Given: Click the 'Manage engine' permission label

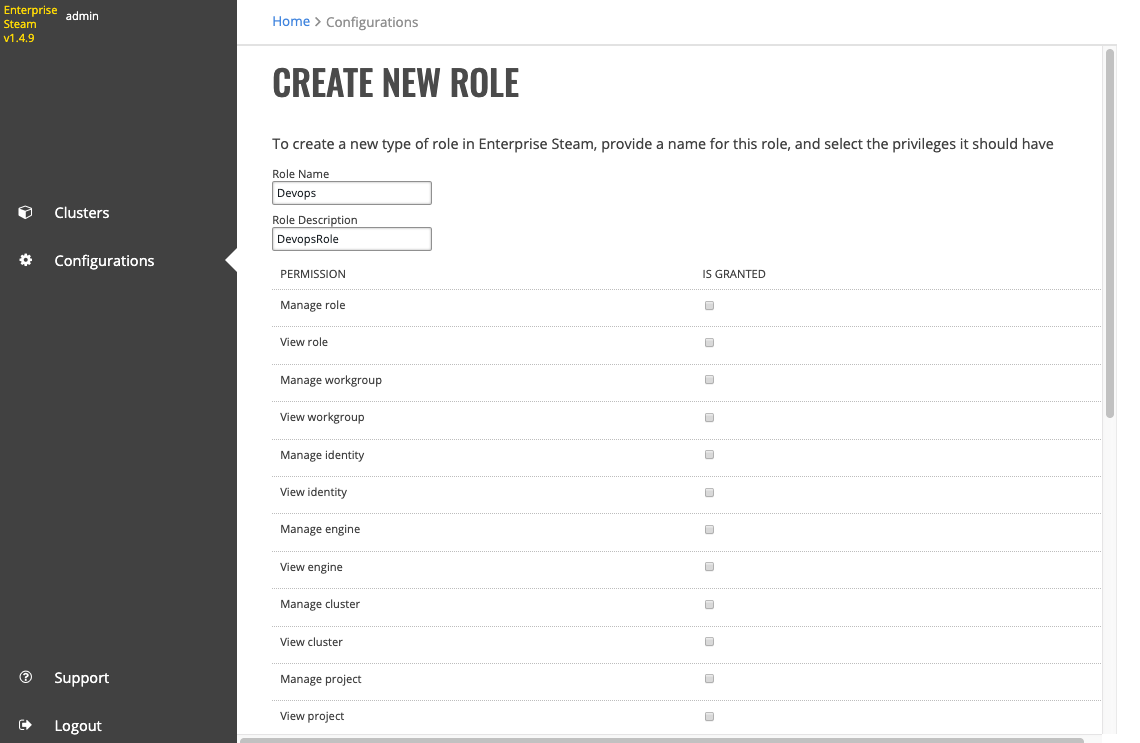Looking at the screenshot, I should [x=320, y=529].
